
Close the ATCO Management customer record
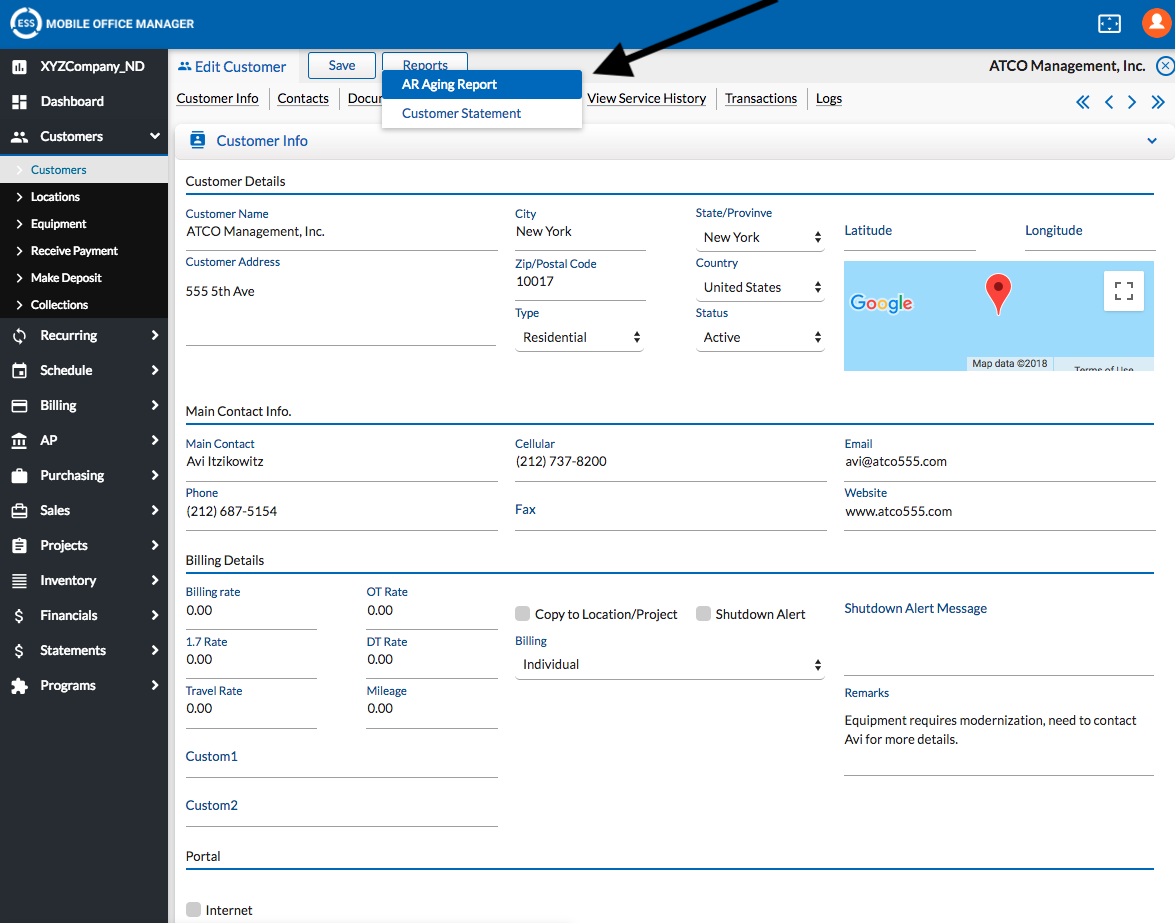[1164, 66]
